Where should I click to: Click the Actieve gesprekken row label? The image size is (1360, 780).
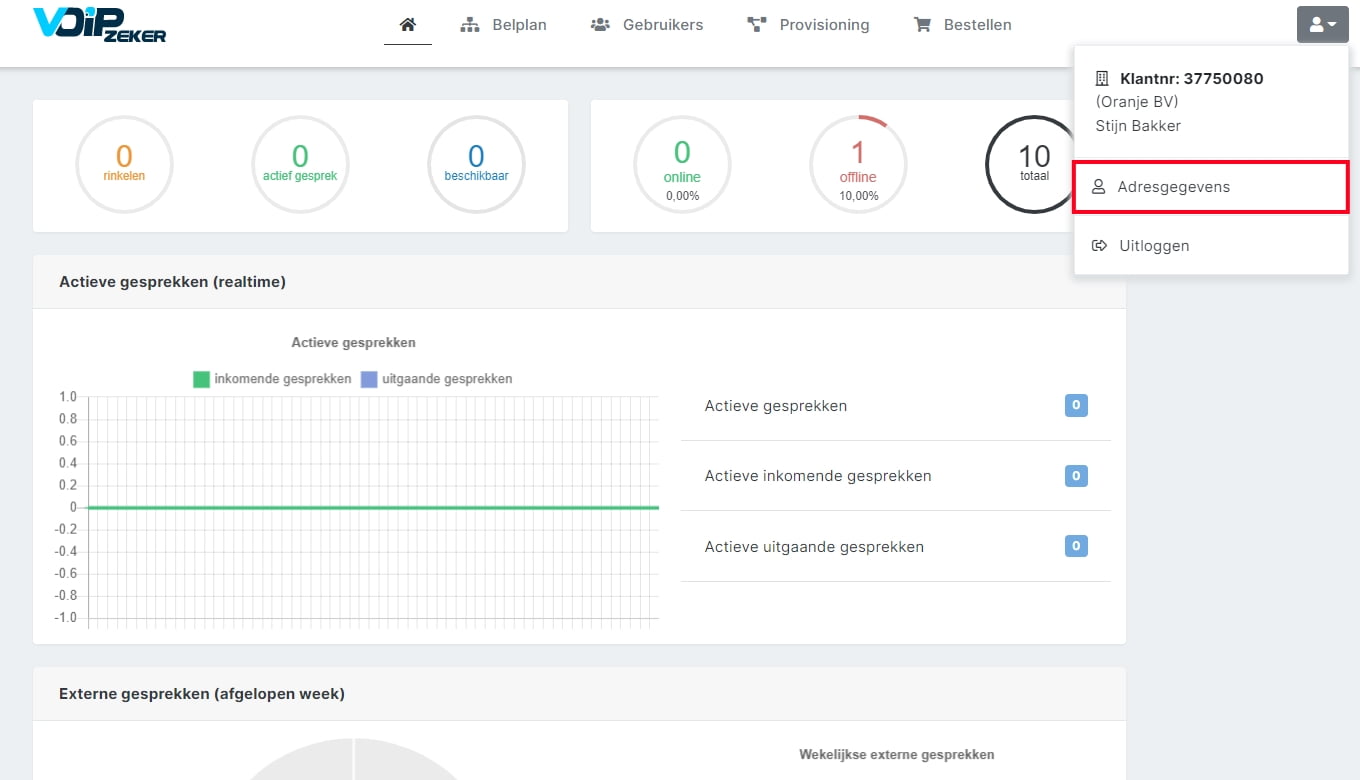click(x=776, y=406)
